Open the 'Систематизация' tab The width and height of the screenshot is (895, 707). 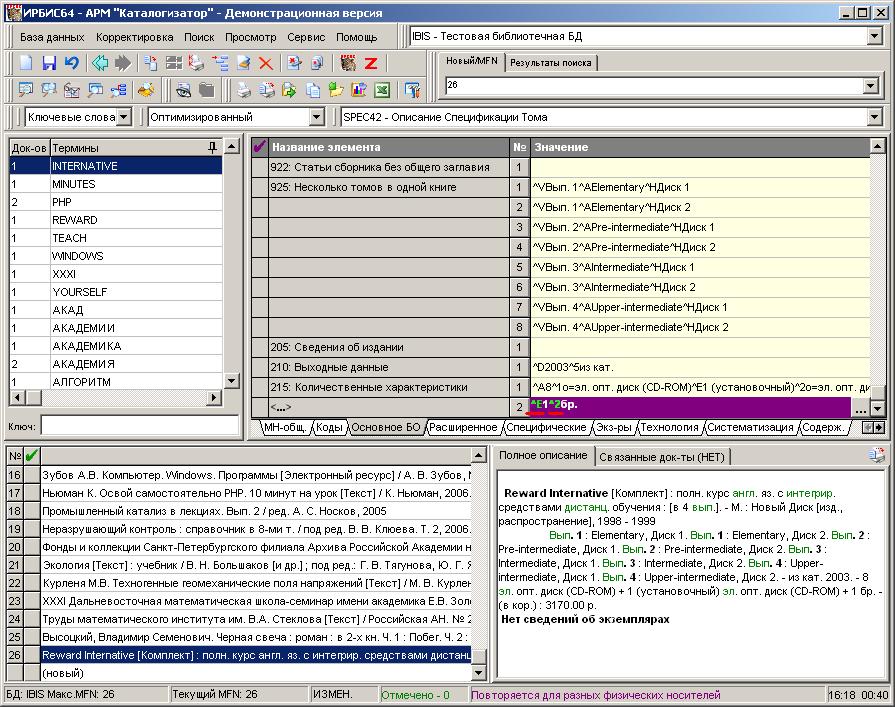[x=751, y=427]
